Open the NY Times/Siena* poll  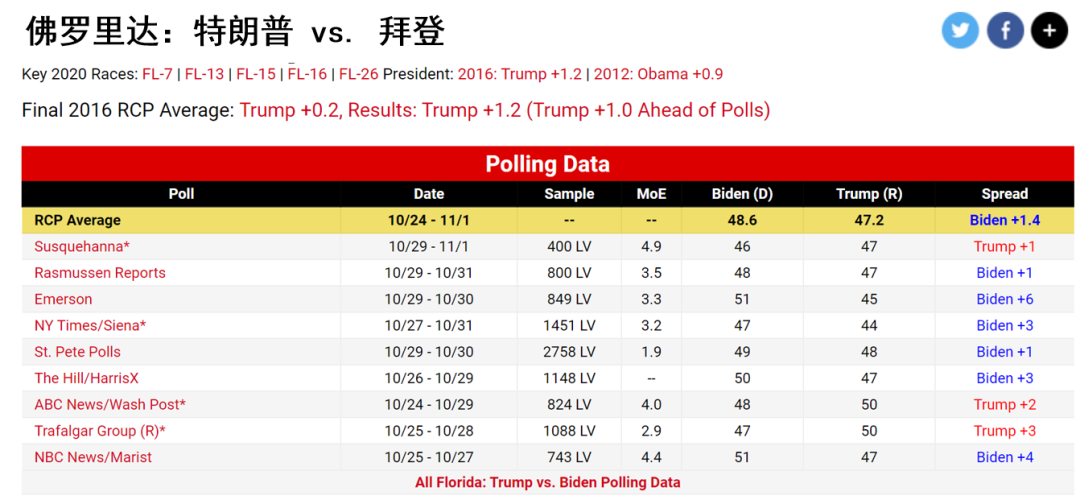click(x=90, y=326)
